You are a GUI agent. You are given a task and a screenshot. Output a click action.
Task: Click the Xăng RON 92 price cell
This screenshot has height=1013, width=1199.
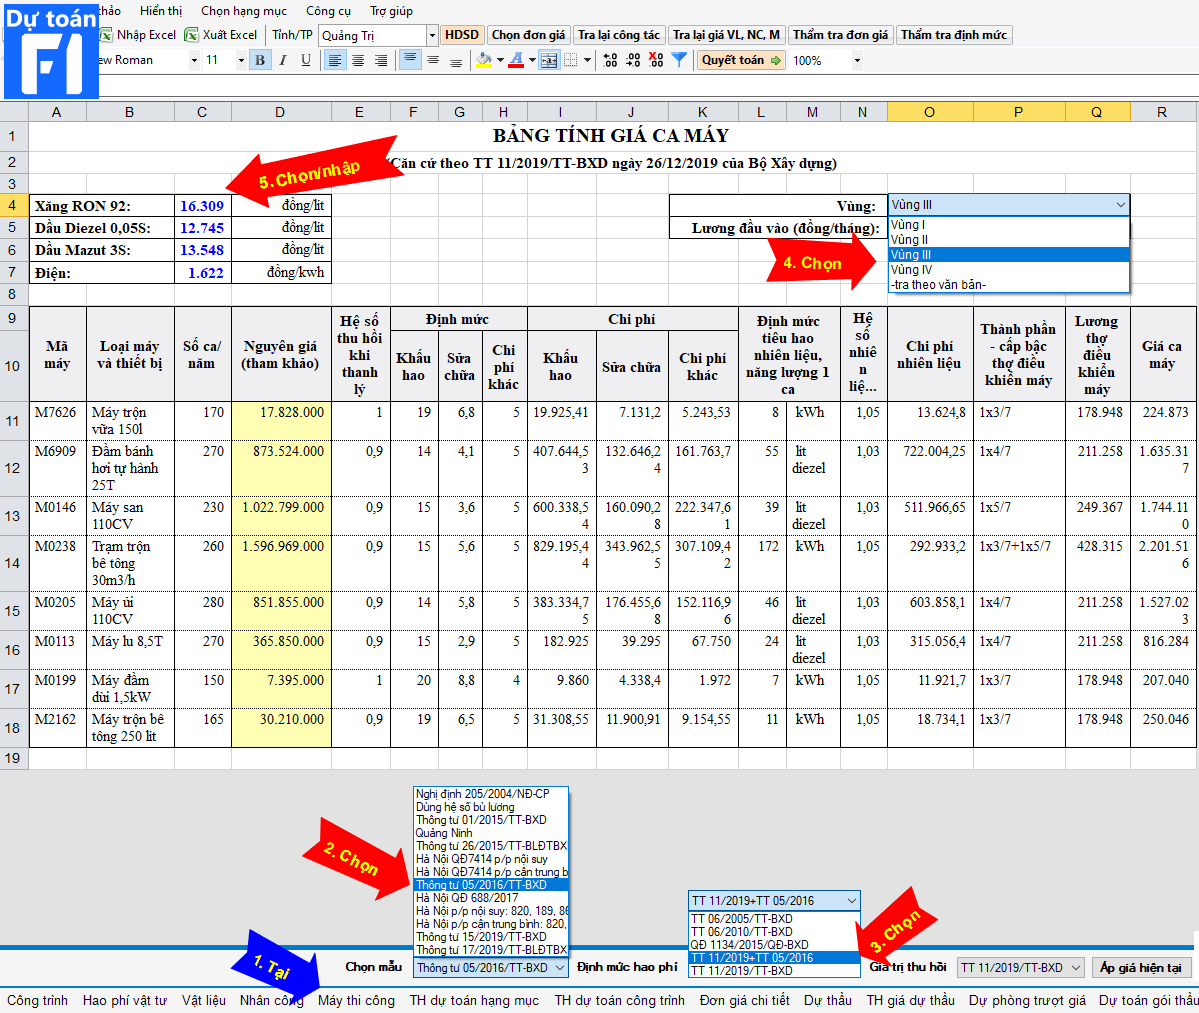(x=202, y=206)
